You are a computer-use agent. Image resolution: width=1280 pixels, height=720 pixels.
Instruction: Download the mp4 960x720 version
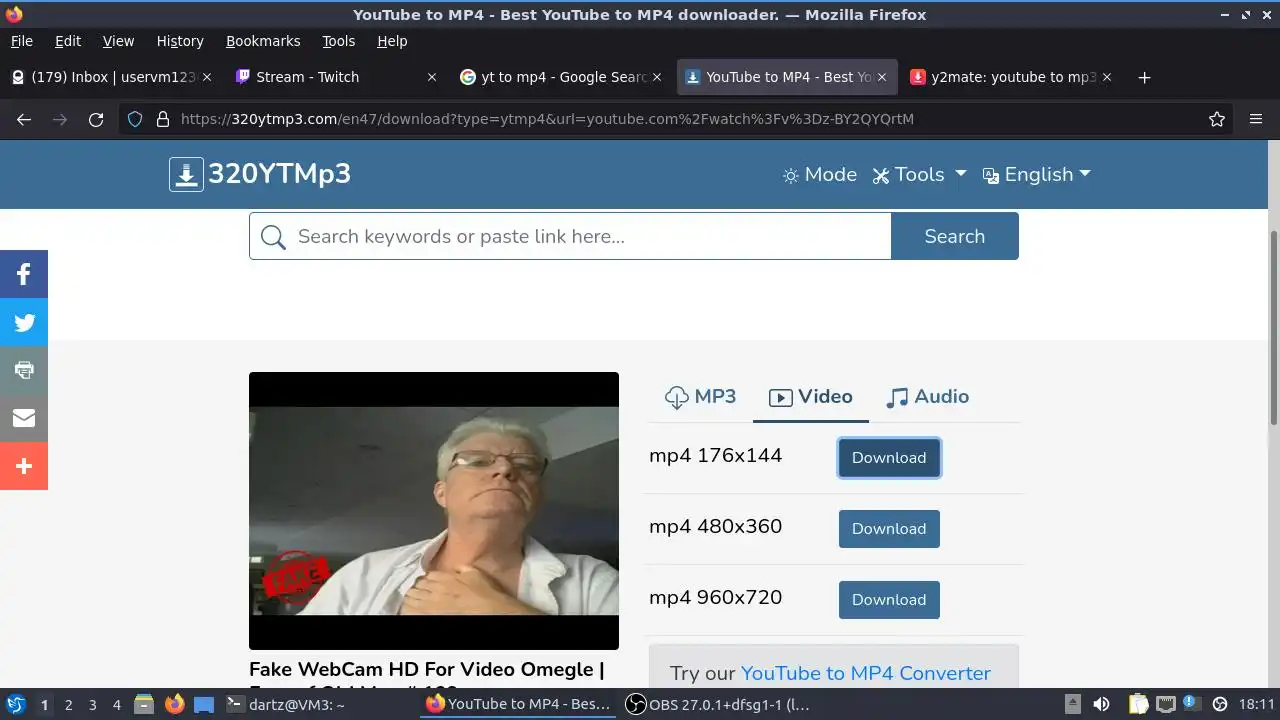point(889,600)
